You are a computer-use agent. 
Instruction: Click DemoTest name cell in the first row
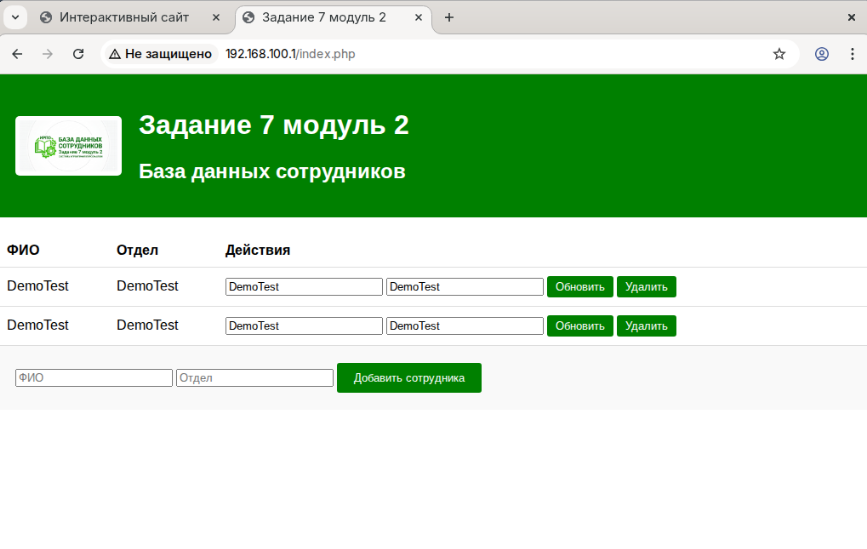38,286
